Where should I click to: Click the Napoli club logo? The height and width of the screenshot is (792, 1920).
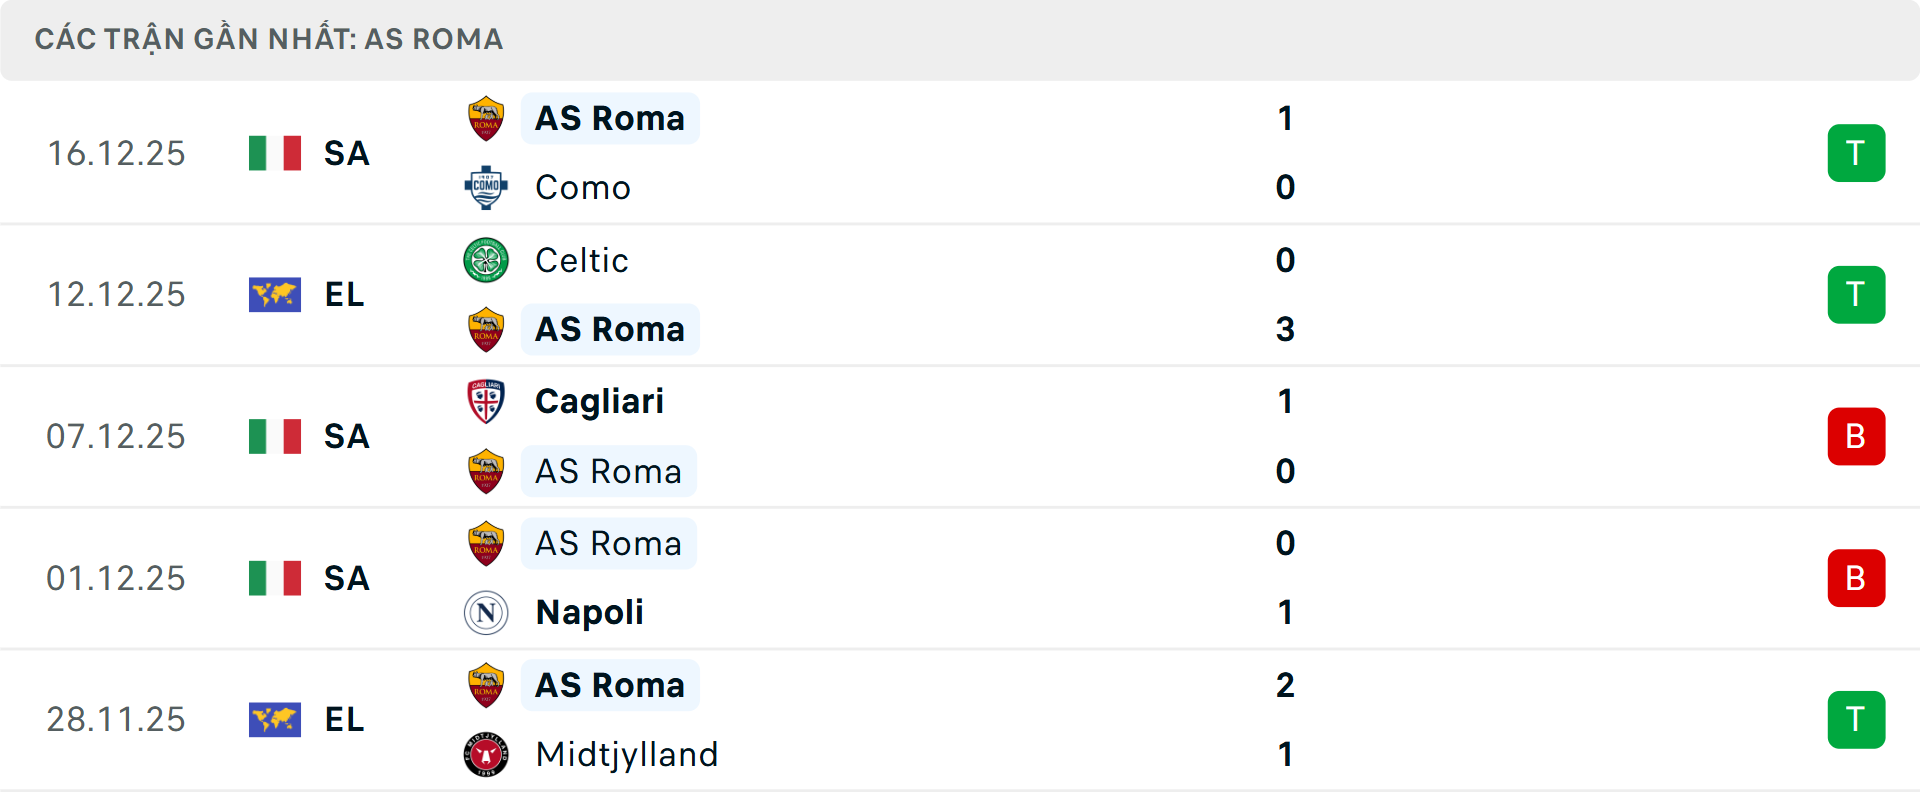[x=486, y=612]
